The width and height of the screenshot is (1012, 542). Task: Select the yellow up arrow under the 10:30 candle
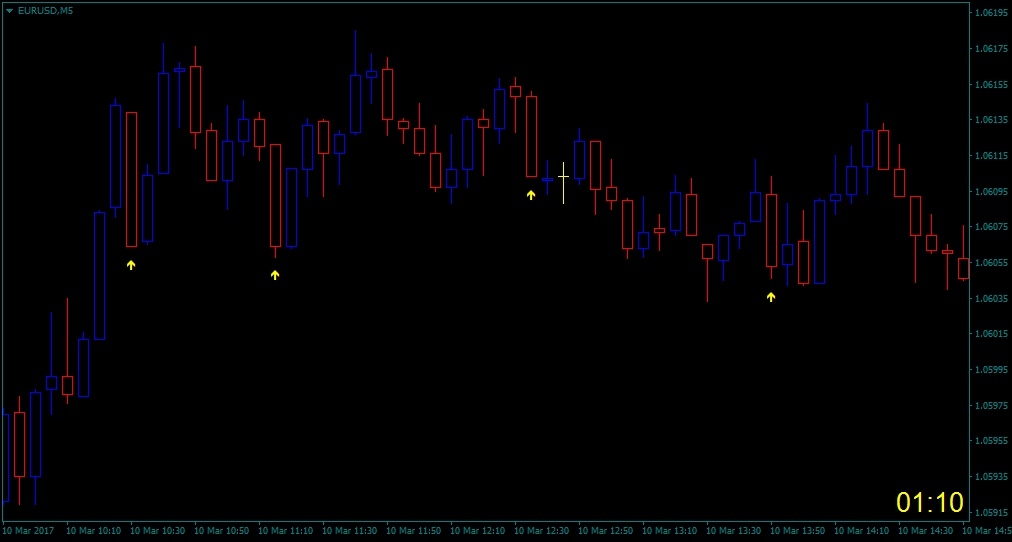click(131, 265)
